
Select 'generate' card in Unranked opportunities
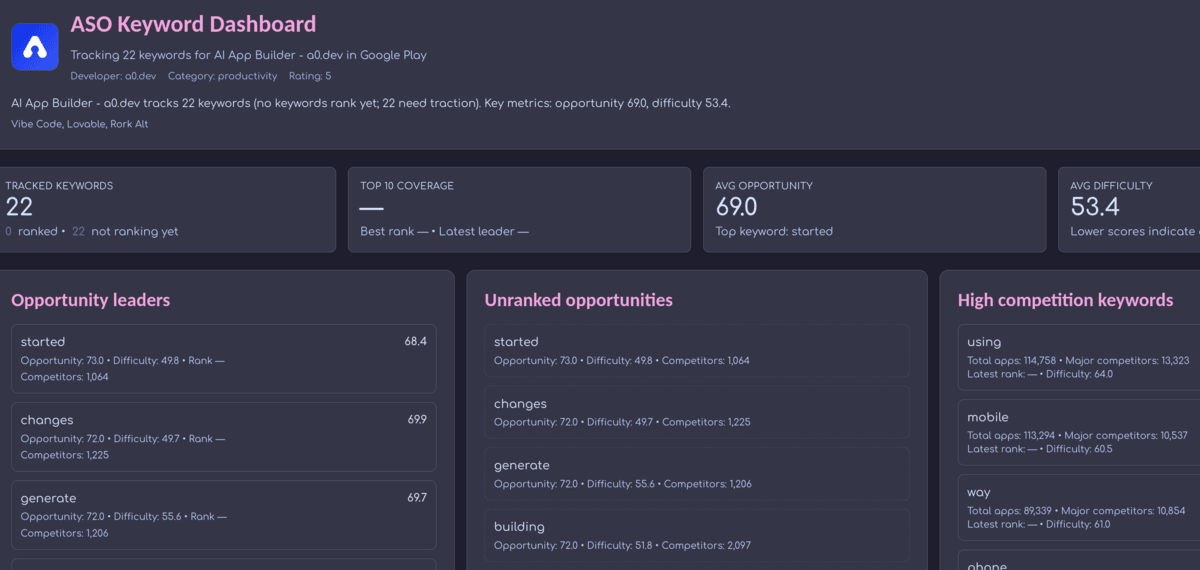(697, 473)
